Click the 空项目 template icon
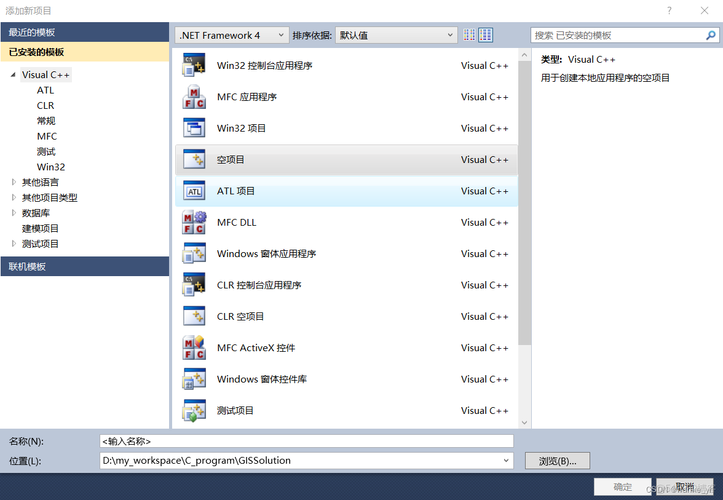The height and width of the screenshot is (500, 723). point(194,160)
